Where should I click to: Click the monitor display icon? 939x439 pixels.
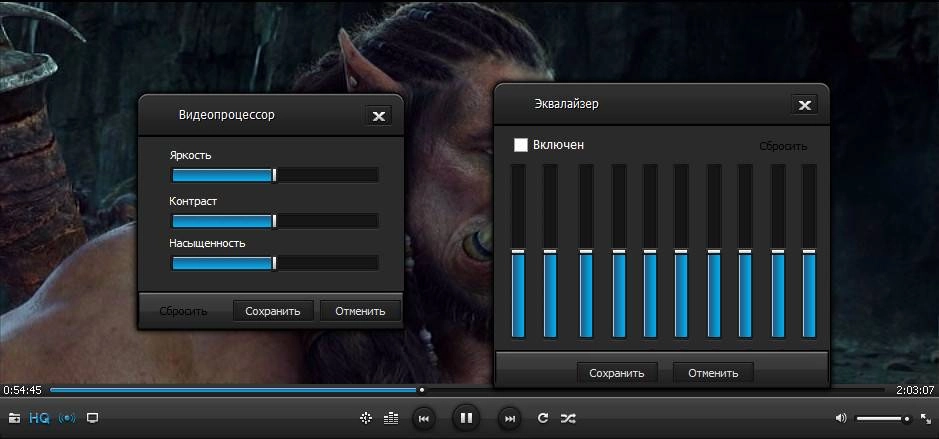tap(92, 418)
